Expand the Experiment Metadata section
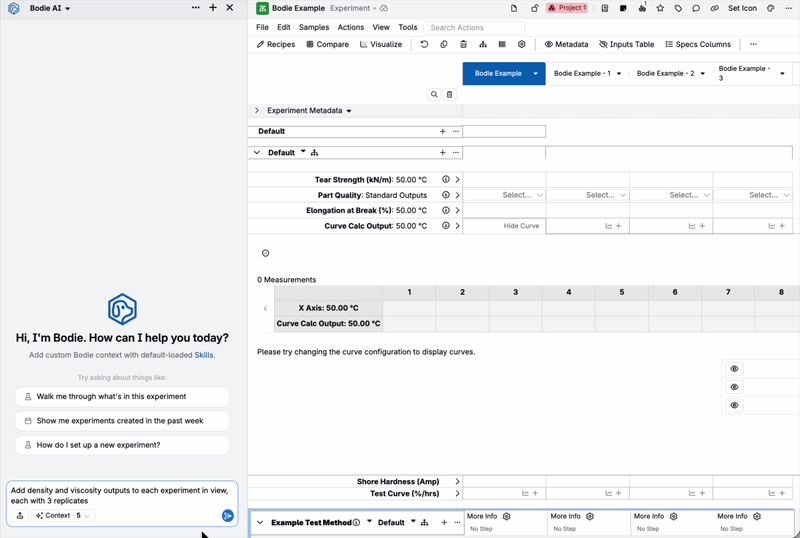This screenshot has height=538, width=800. 257,110
